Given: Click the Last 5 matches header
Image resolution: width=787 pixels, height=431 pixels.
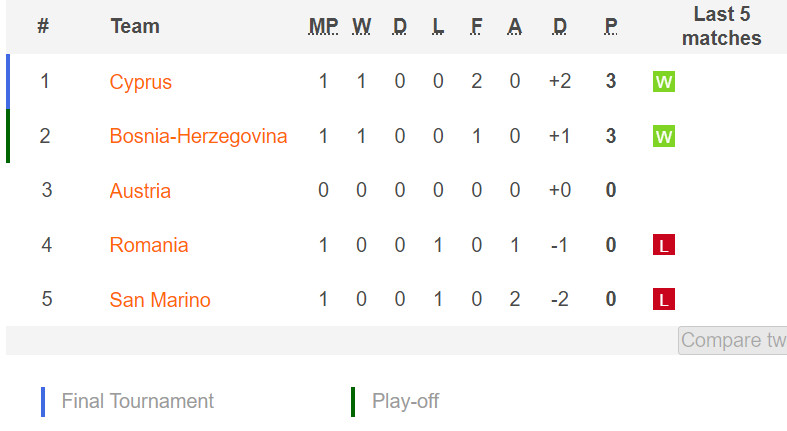Looking at the screenshot, I should (722, 26).
